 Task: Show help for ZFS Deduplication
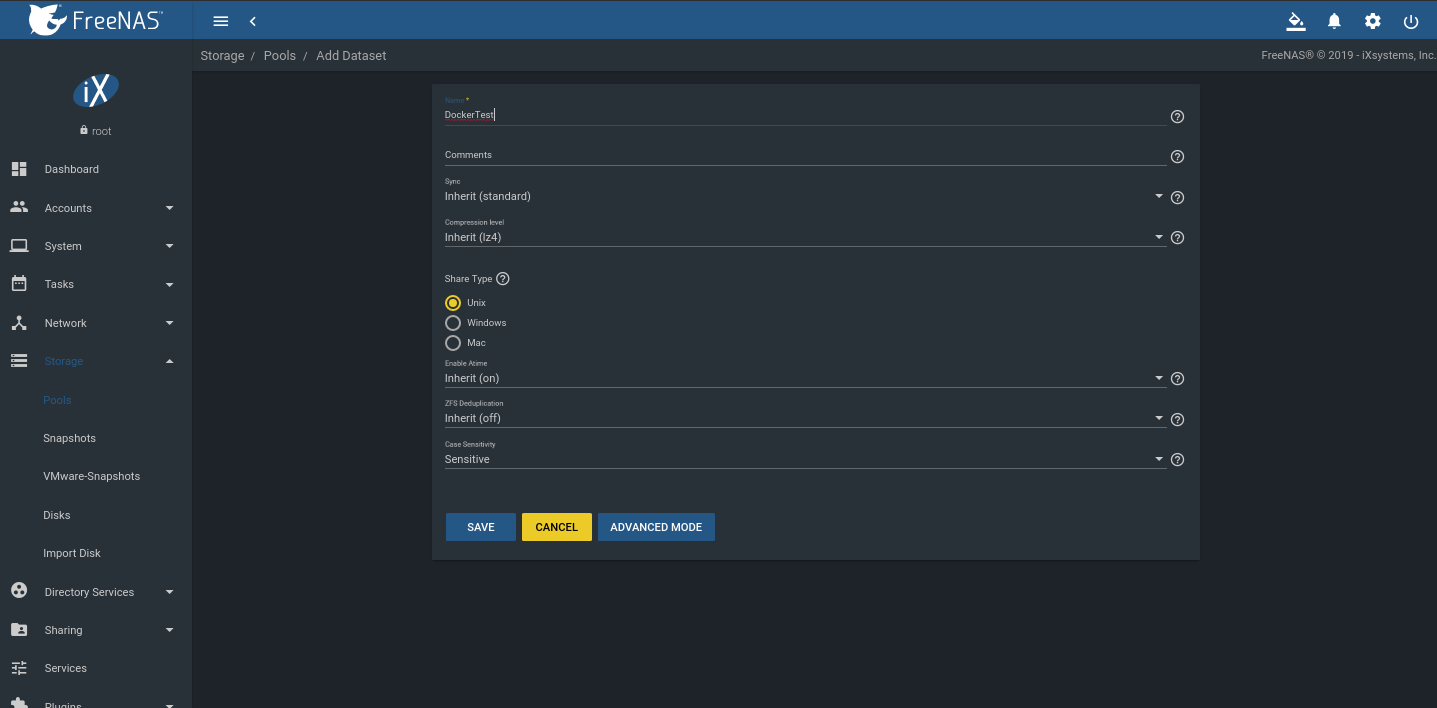pyautogui.click(x=1177, y=420)
